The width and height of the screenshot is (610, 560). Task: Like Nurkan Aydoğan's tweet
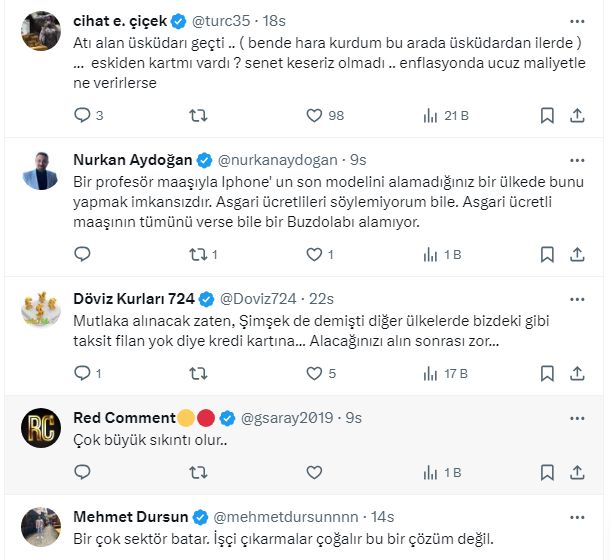tap(313, 254)
